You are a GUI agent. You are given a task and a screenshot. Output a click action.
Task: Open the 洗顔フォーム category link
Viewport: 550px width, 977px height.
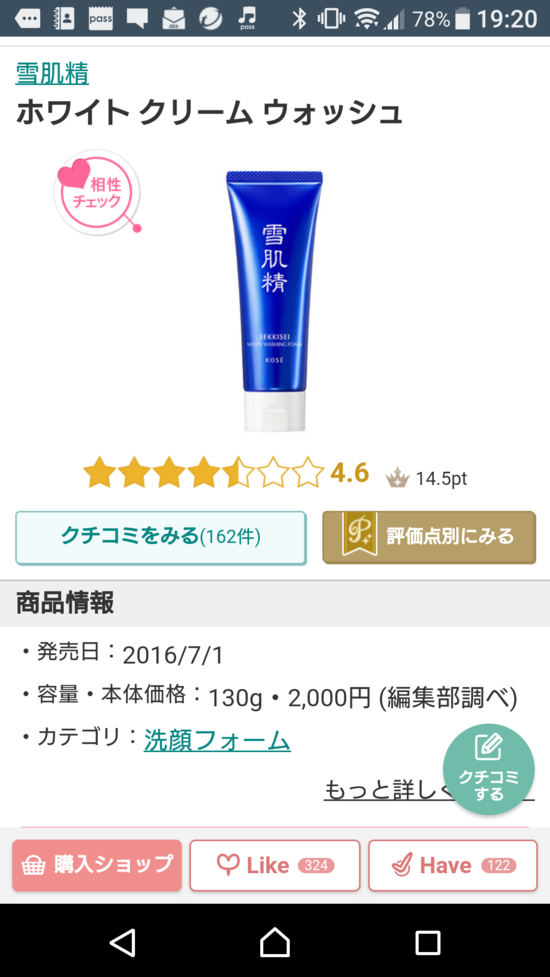pyautogui.click(x=217, y=740)
